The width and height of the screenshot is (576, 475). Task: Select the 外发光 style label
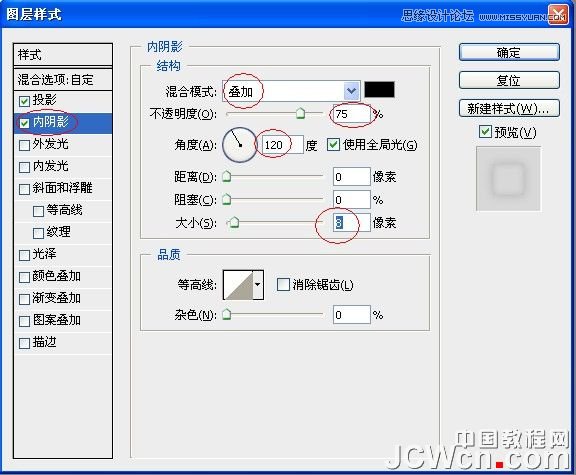coord(50,144)
